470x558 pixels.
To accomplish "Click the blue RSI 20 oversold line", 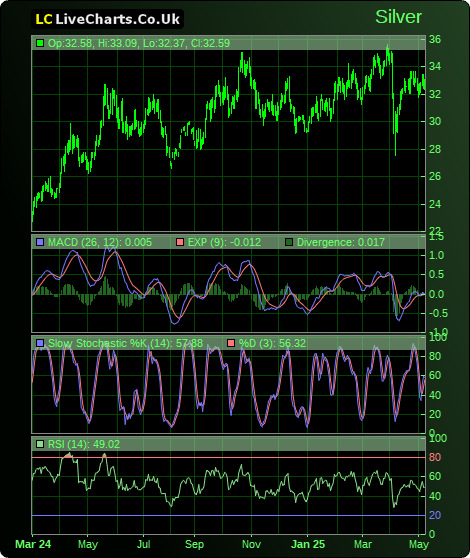I will click(x=228, y=515).
